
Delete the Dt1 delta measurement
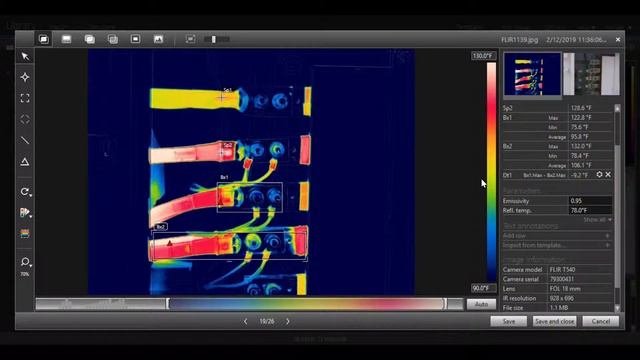(608, 174)
